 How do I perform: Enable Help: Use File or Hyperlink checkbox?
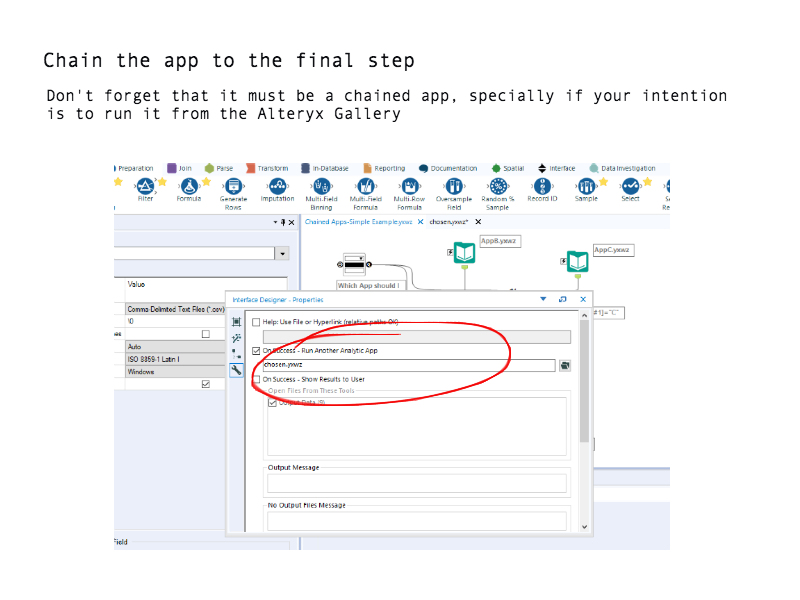[x=257, y=322]
